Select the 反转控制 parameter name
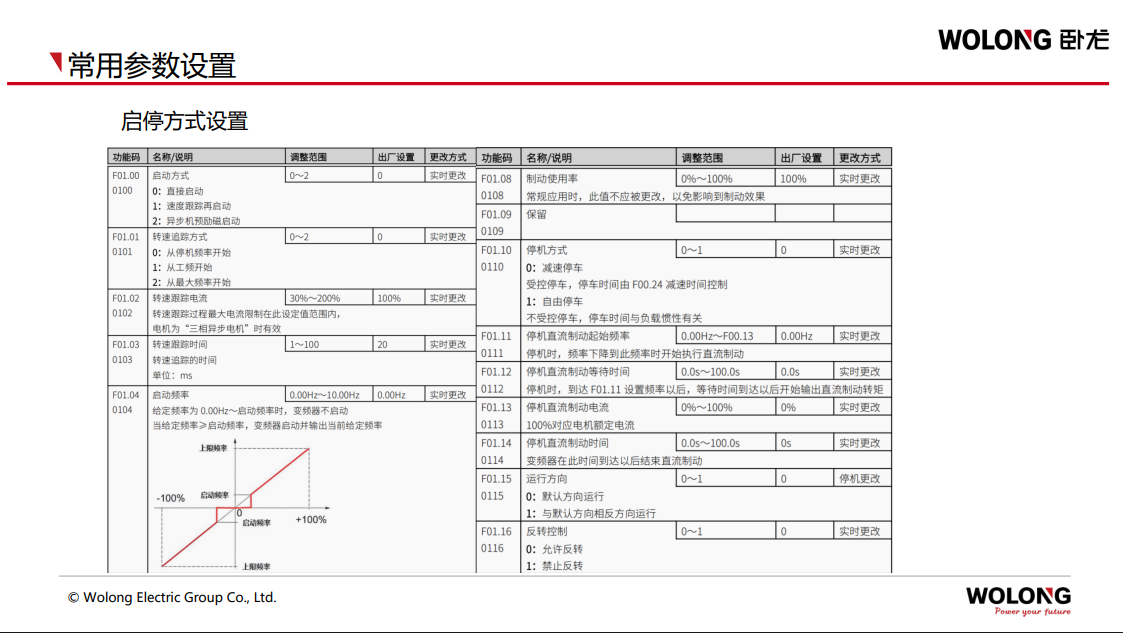The image size is (1123, 633). [x=547, y=531]
